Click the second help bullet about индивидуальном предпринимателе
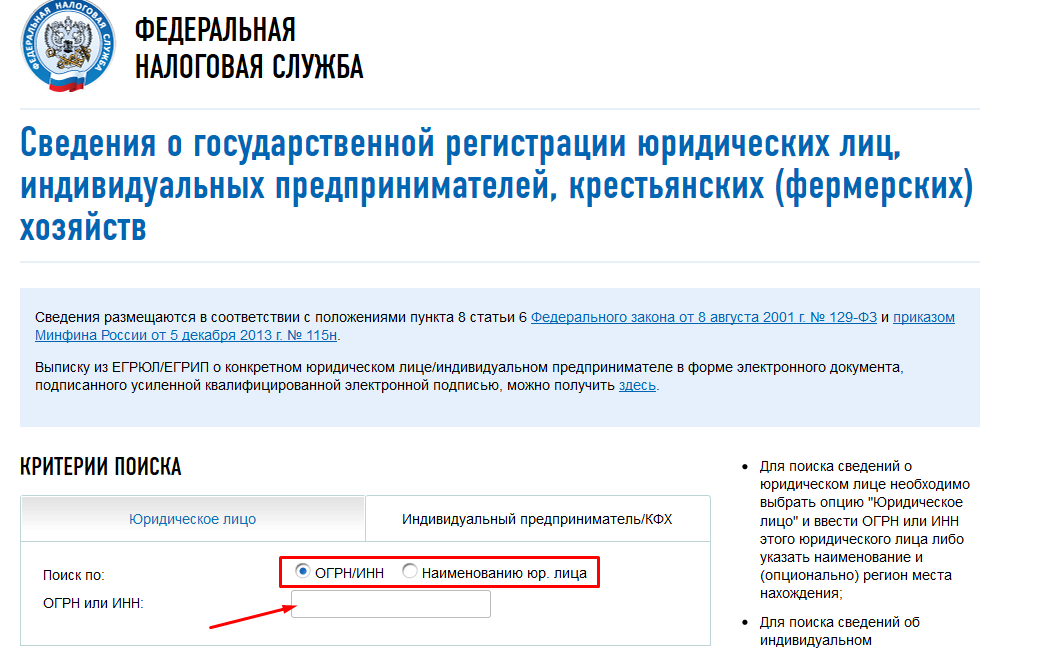Screen dimensions: 1045x650 (839, 631)
